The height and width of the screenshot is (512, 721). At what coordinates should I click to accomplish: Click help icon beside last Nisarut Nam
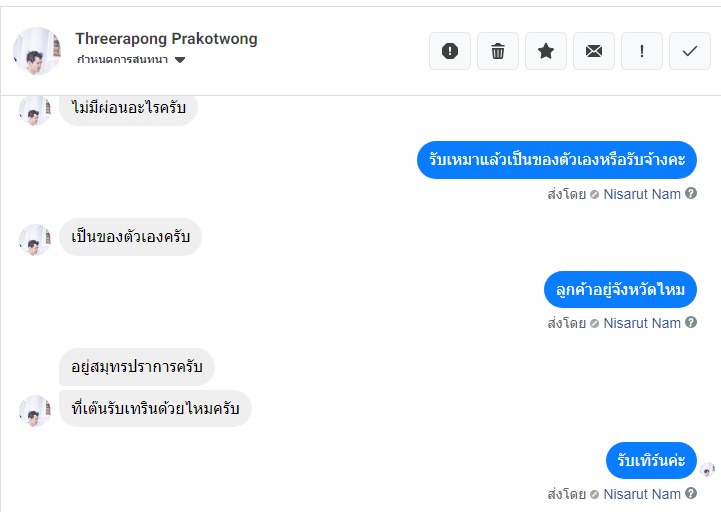[x=691, y=494]
